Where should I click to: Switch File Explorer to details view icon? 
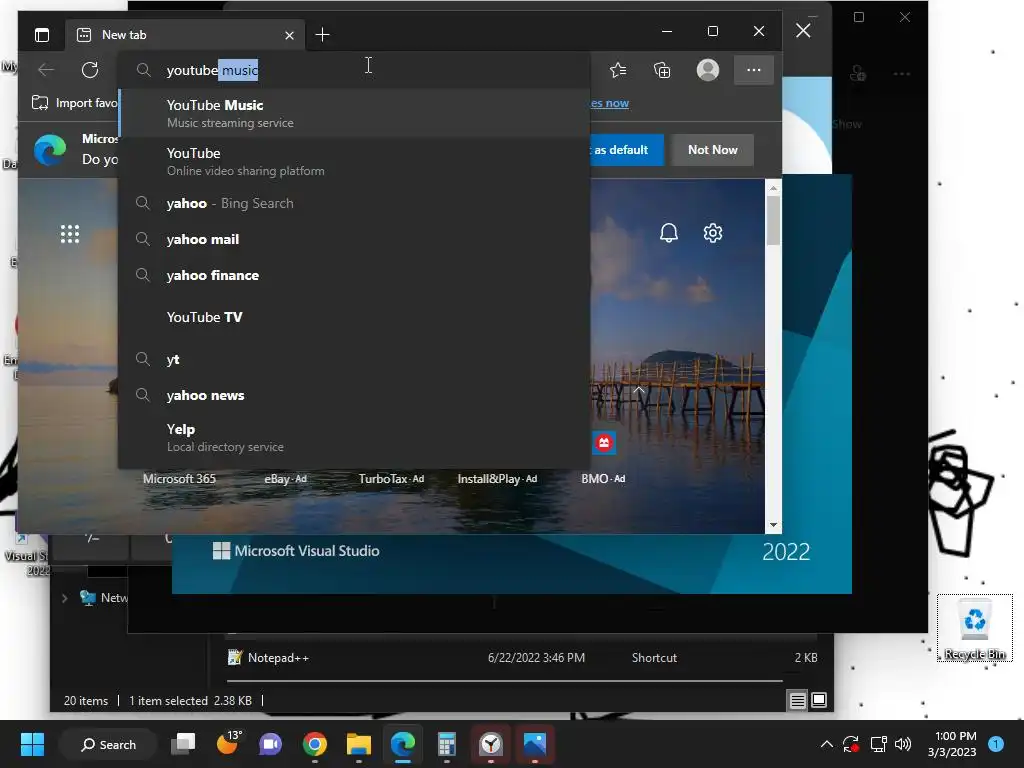coord(797,701)
